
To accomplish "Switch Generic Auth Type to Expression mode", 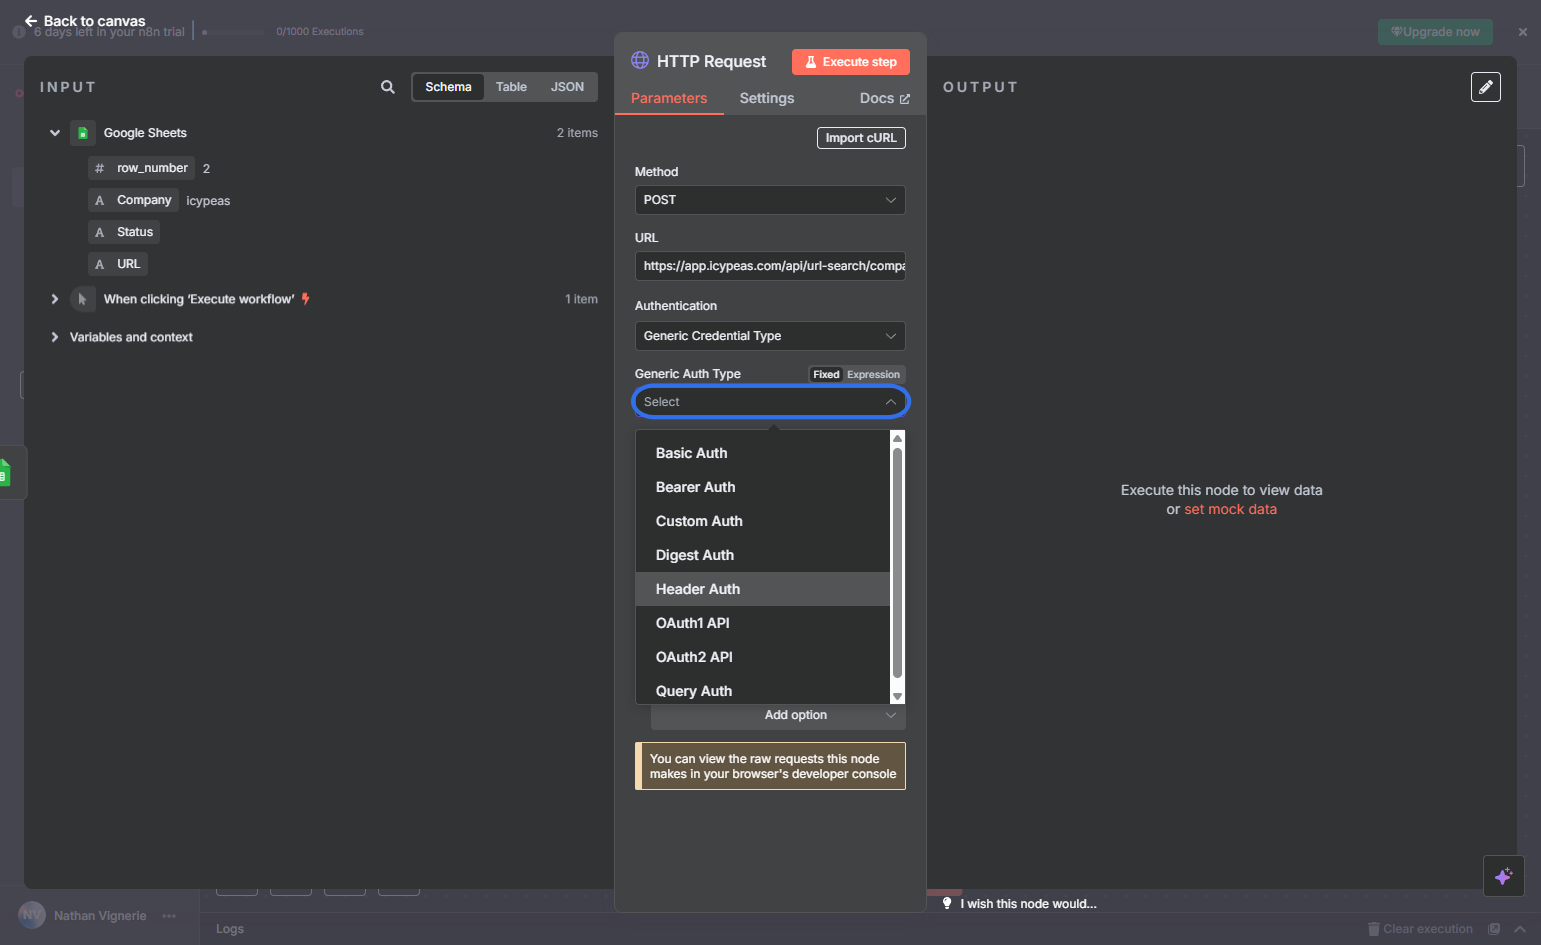I will pyautogui.click(x=873, y=375).
